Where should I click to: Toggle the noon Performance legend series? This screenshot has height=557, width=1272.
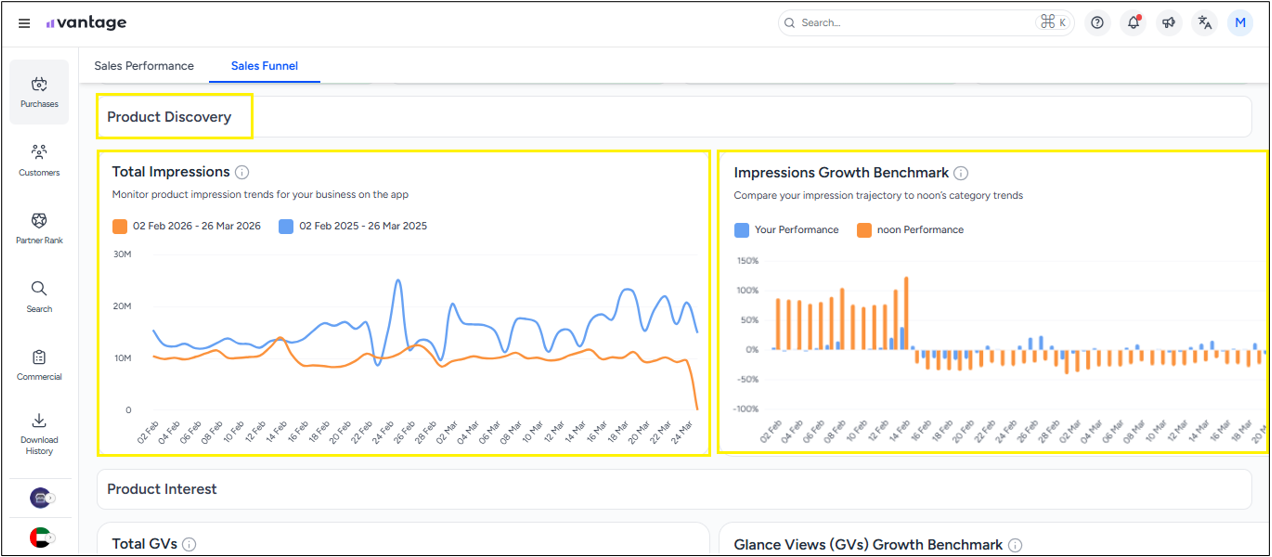[x=910, y=230]
